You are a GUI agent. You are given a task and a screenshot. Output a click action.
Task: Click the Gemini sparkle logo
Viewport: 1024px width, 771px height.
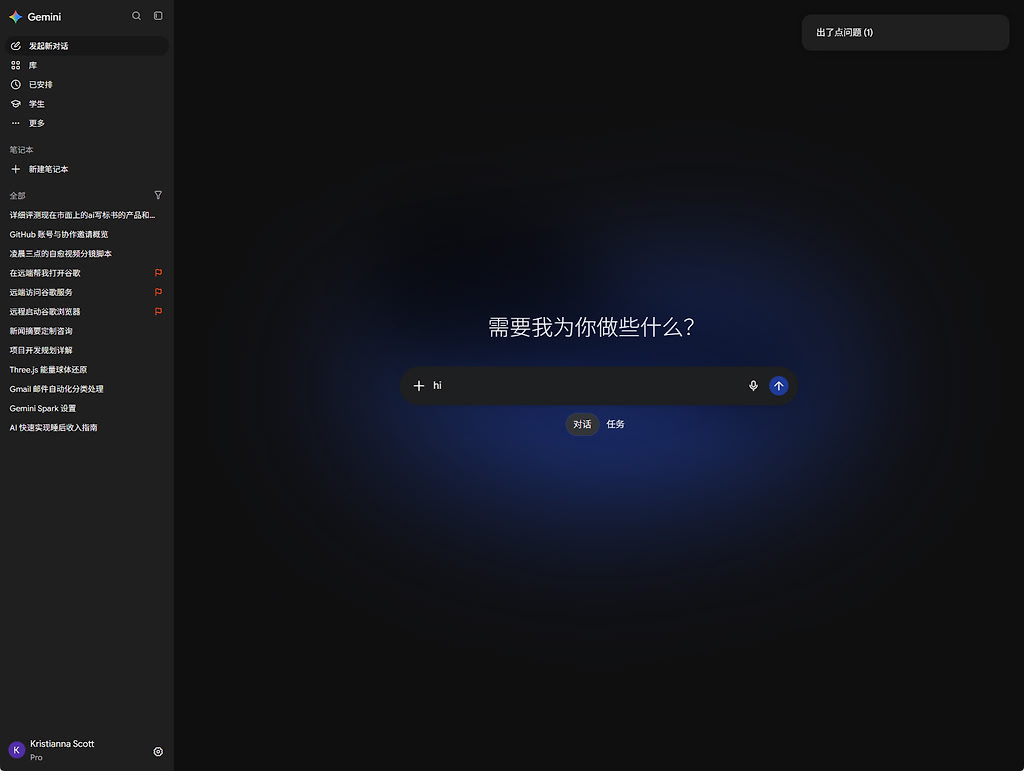click(16, 17)
